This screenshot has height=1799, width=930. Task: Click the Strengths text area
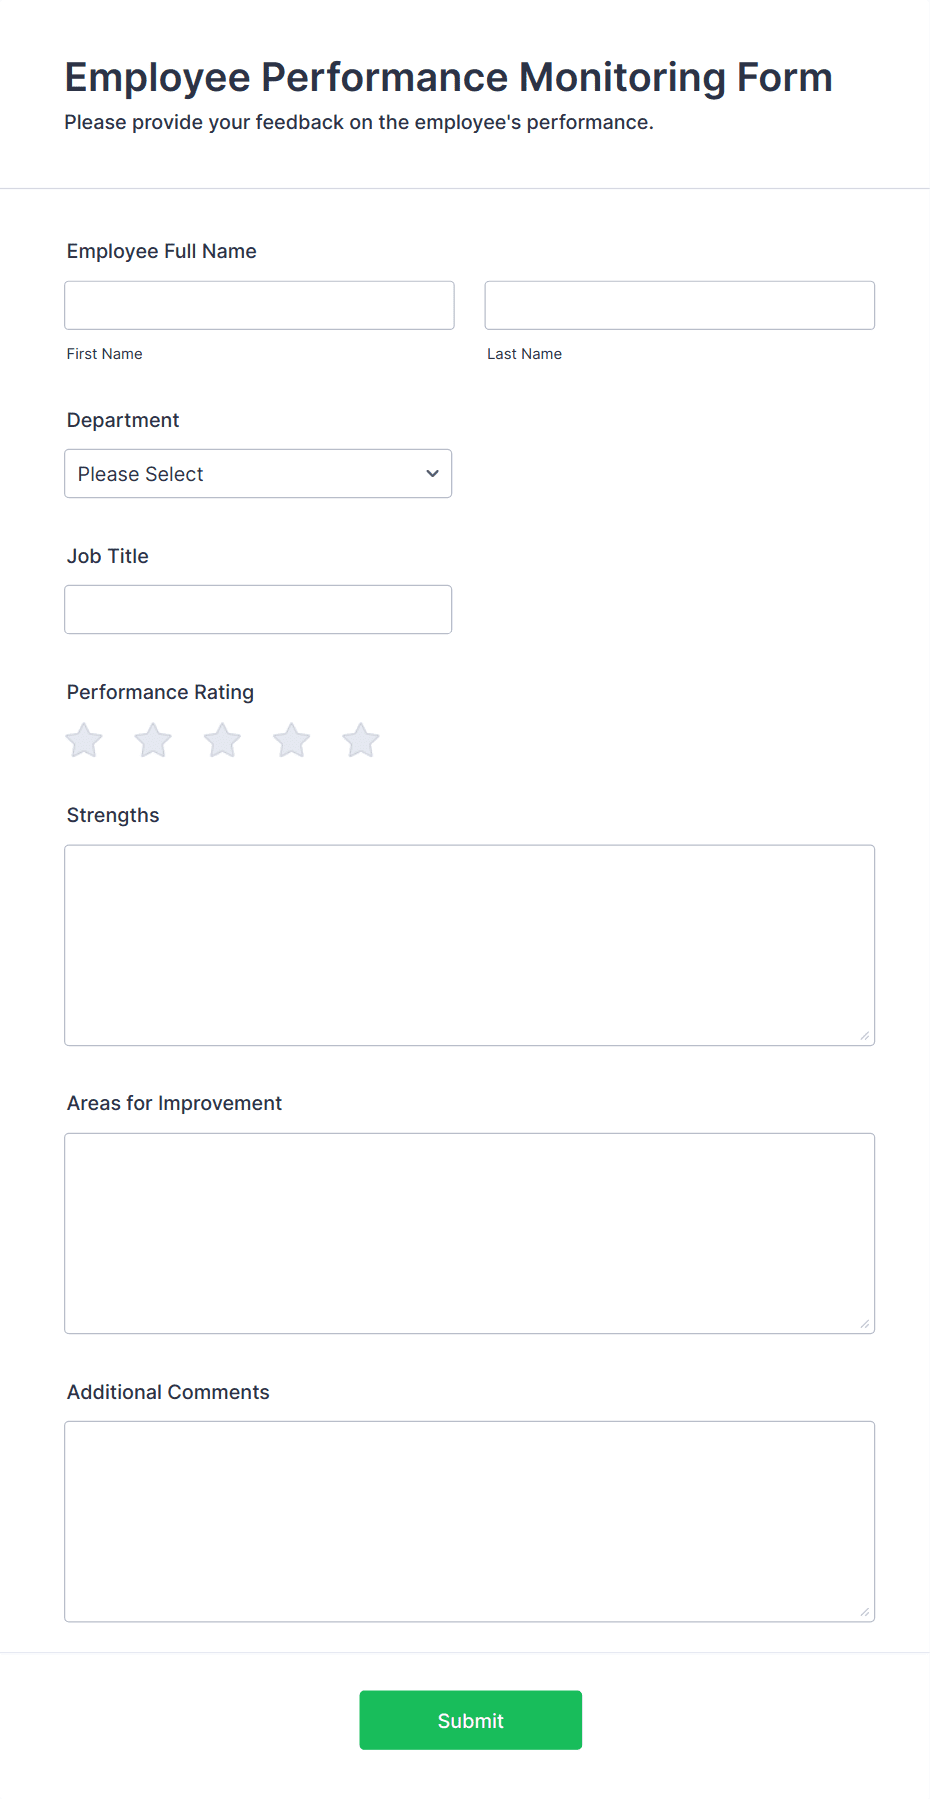click(x=469, y=944)
